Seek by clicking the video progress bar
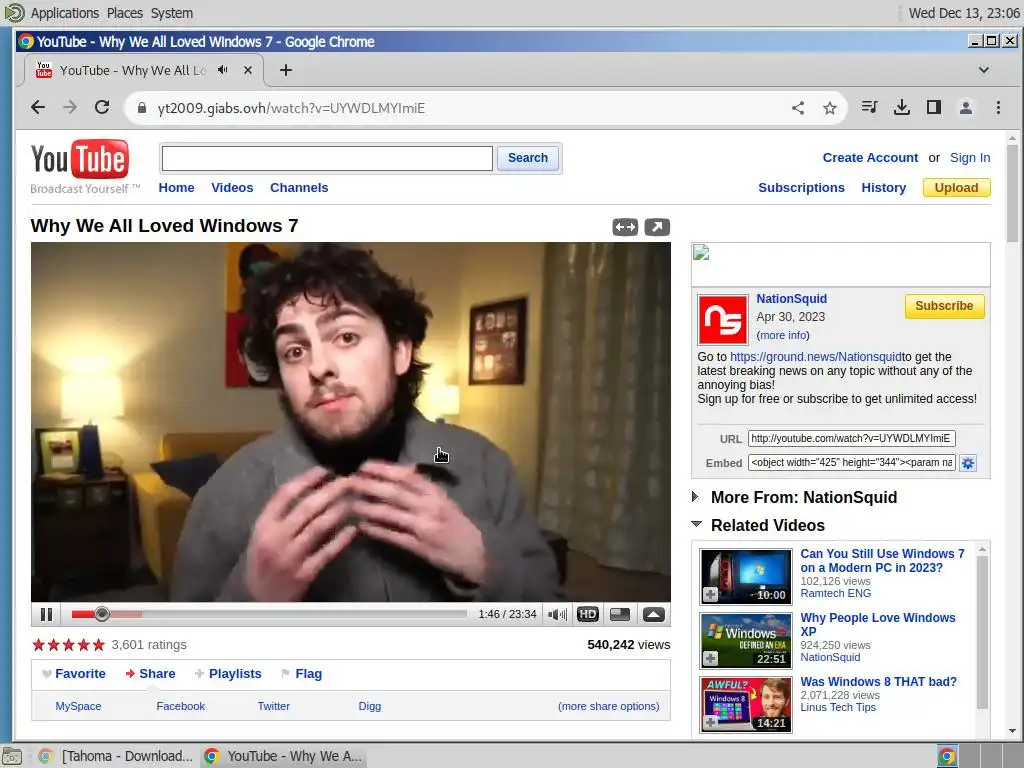 (x=269, y=614)
